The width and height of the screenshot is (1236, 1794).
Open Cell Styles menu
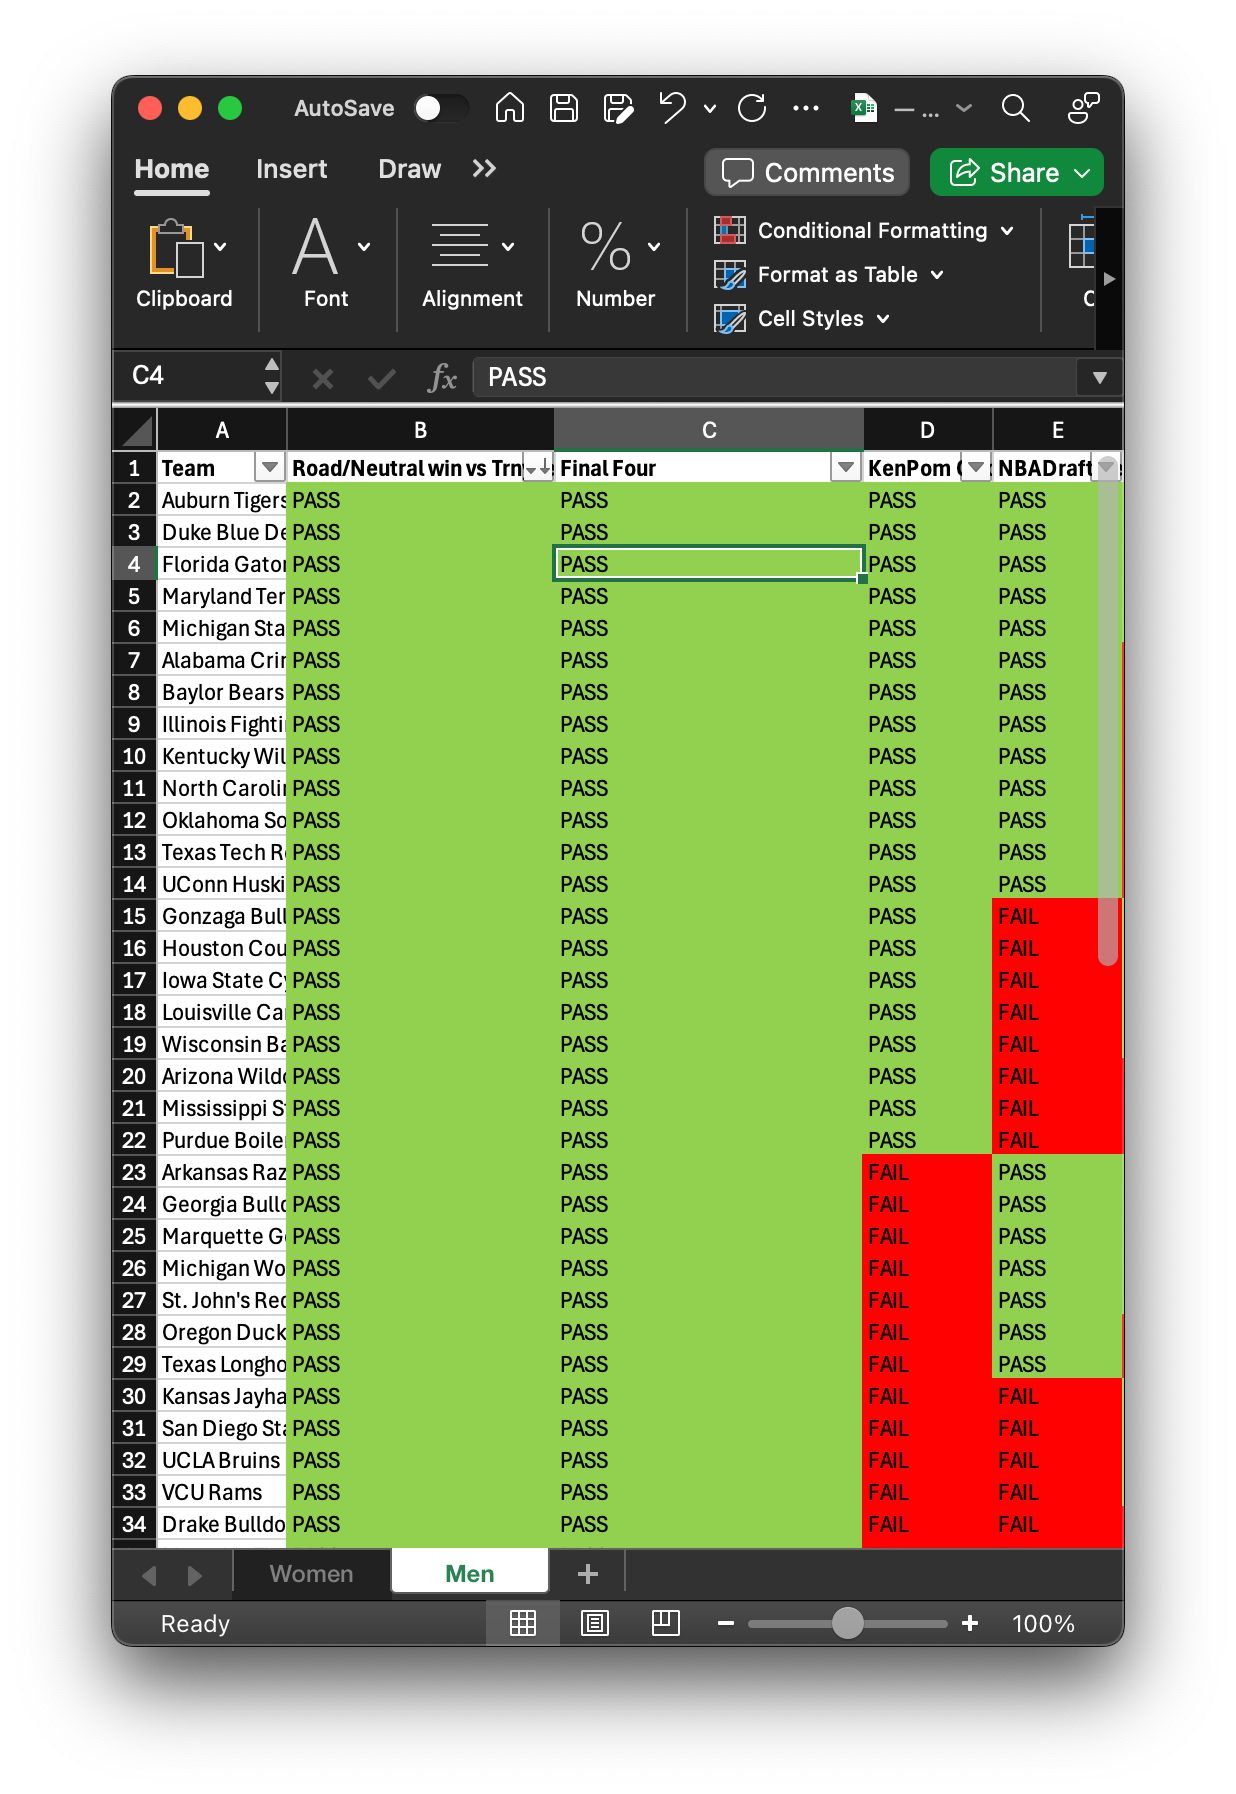pyautogui.click(x=802, y=319)
